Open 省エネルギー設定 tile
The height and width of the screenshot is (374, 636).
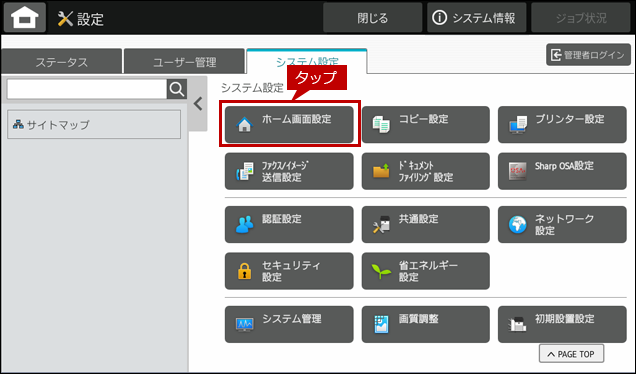click(425, 271)
